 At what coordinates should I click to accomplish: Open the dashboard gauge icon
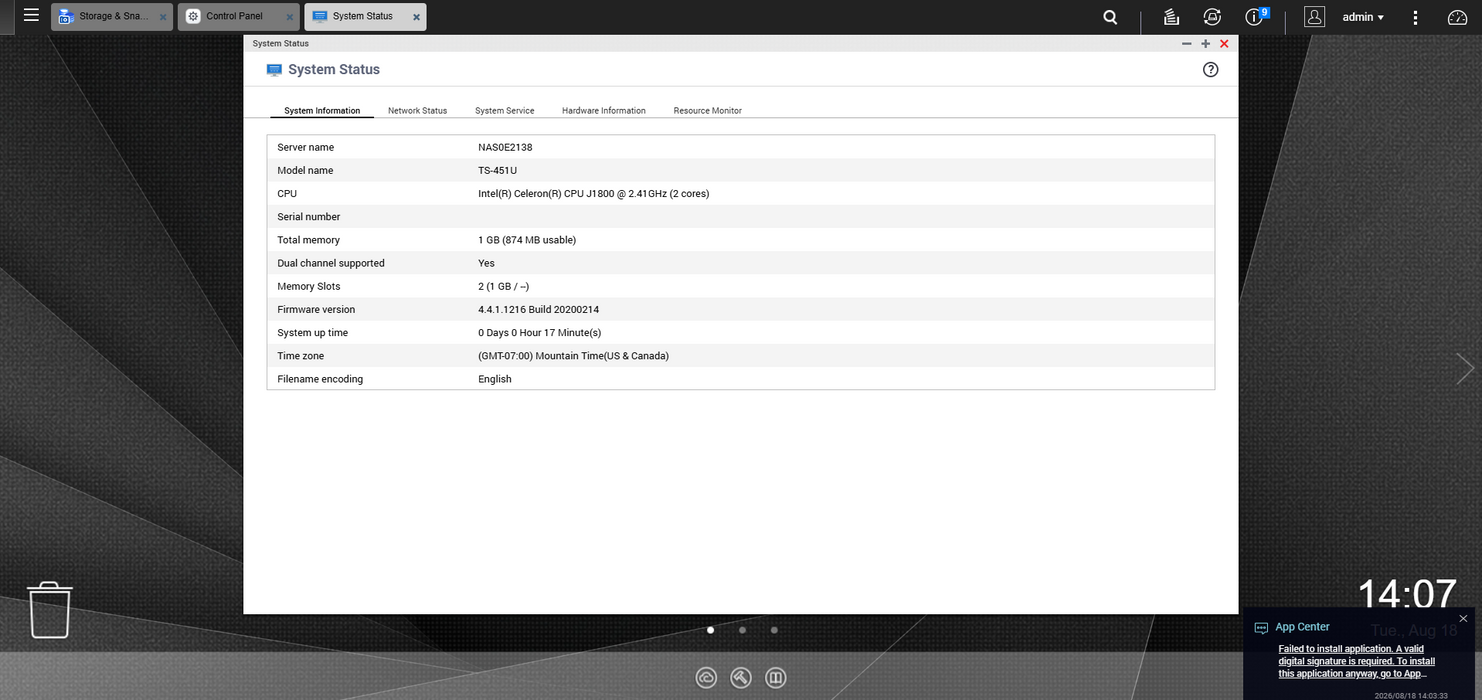click(1457, 17)
